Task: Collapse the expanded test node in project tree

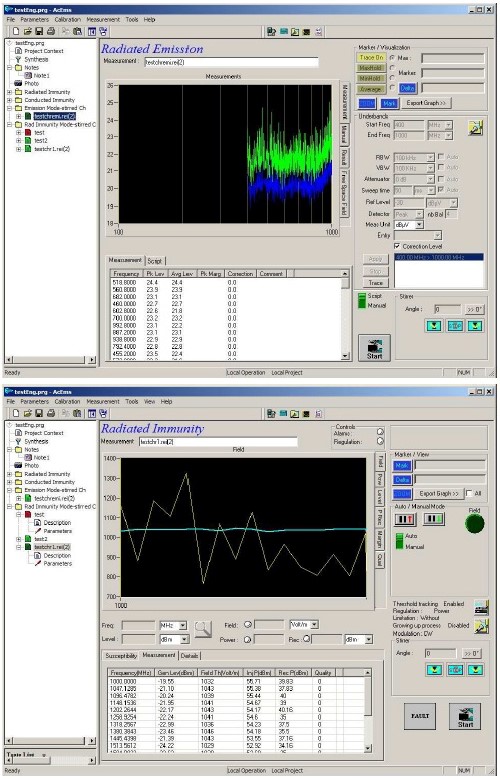Action: tap(19, 515)
